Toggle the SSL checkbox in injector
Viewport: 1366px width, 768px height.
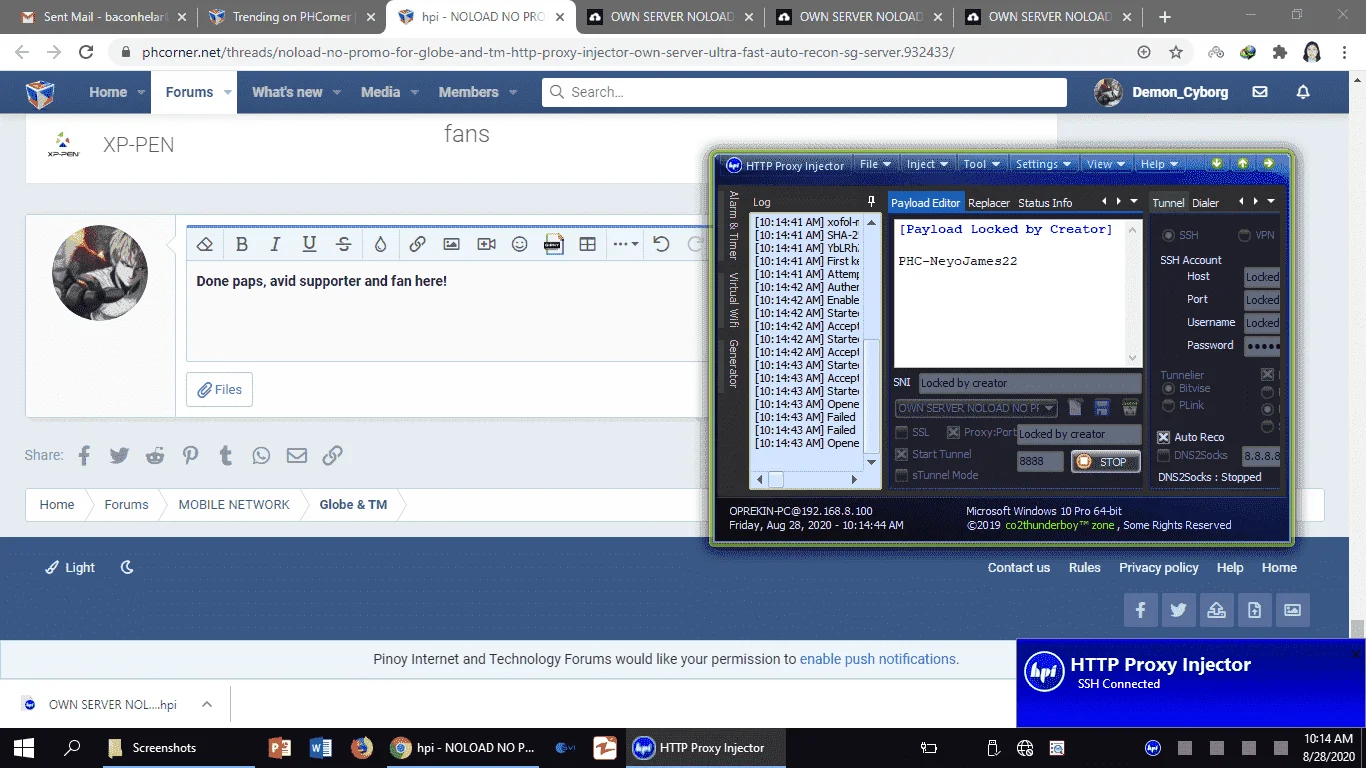point(902,433)
